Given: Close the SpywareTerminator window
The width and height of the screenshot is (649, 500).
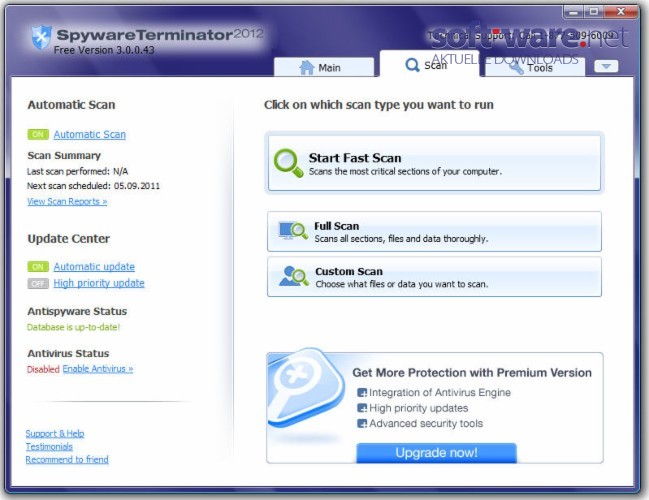Looking at the screenshot, I should (620, 12).
